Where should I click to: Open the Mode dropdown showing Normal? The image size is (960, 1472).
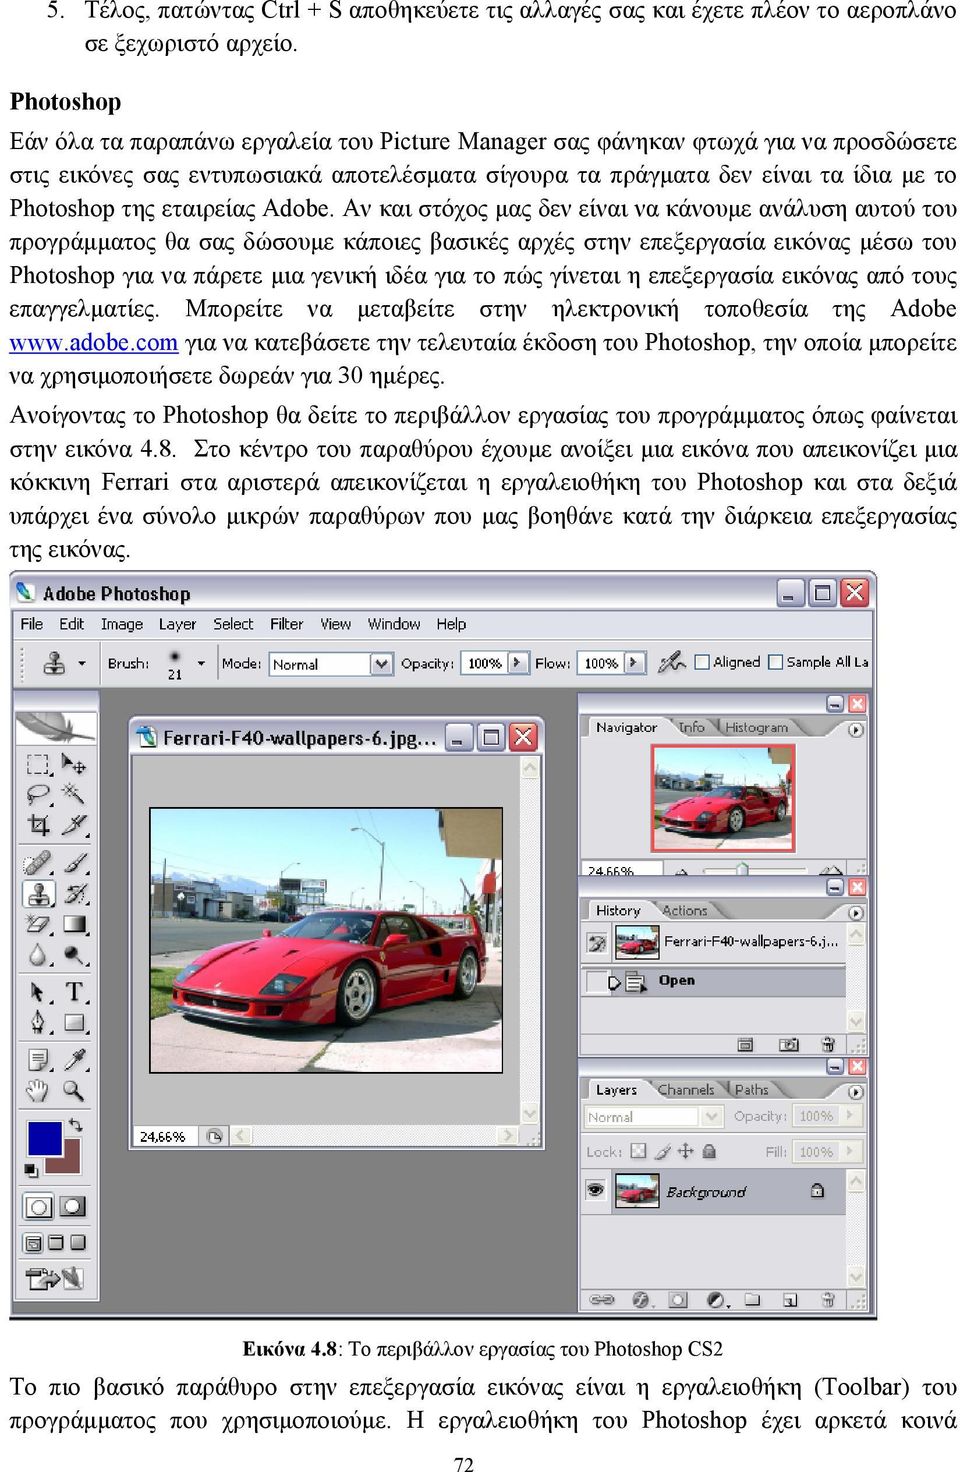(331, 664)
